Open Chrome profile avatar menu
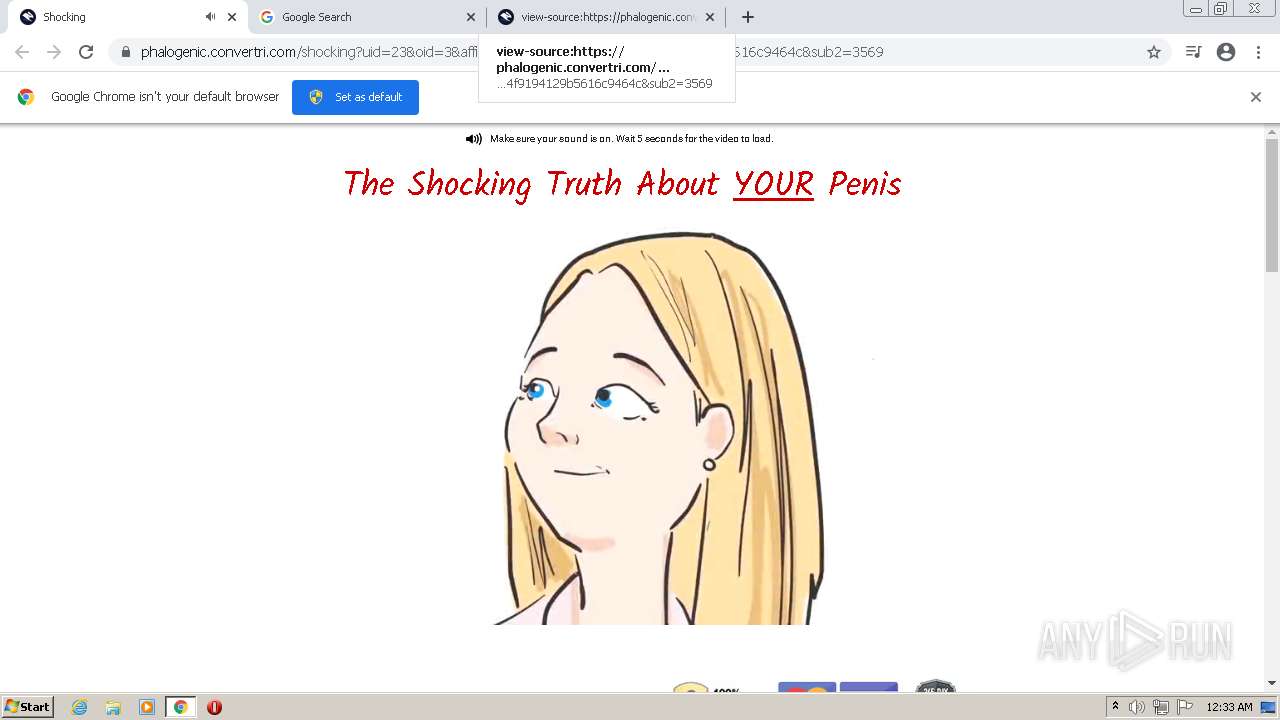Image resolution: width=1280 pixels, height=720 pixels. pyautogui.click(x=1226, y=52)
